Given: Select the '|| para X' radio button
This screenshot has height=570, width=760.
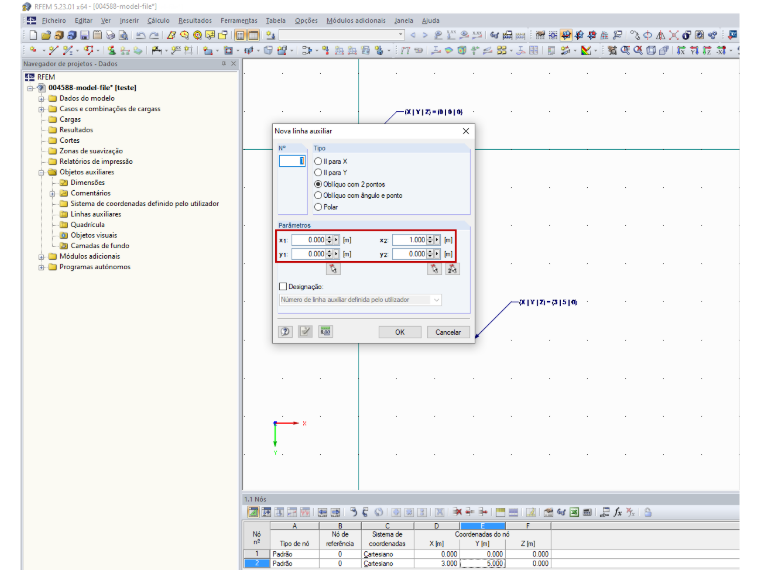Looking at the screenshot, I should tap(318, 161).
